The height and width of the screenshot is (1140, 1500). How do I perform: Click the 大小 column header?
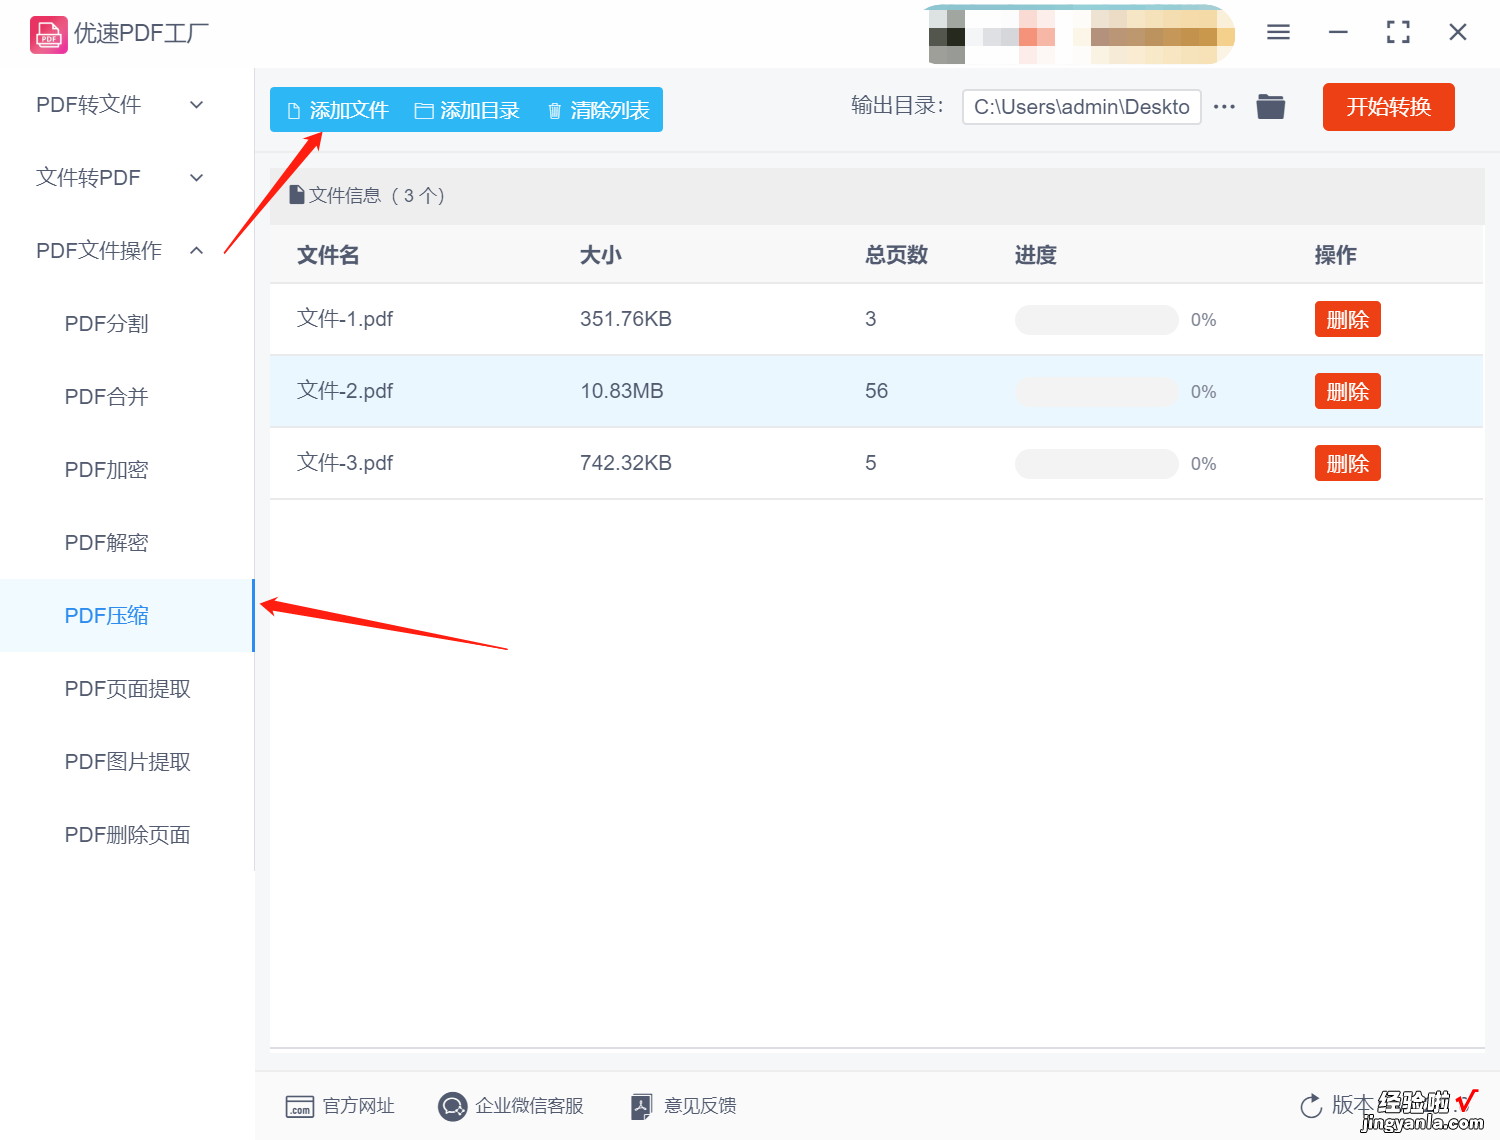coord(601,255)
